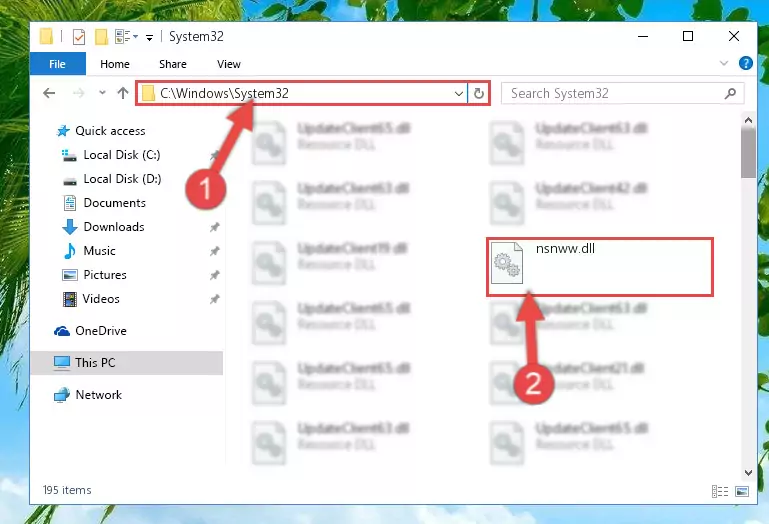The height and width of the screenshot is (524, 769).
Task: Open Local Disk (D:) in sidebar
Action: [122, 179]
